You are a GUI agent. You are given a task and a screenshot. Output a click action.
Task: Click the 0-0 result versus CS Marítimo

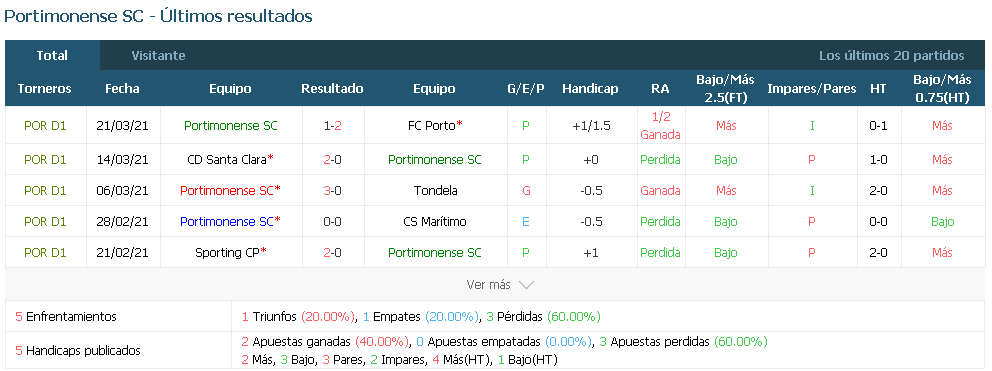pos(333,222)
